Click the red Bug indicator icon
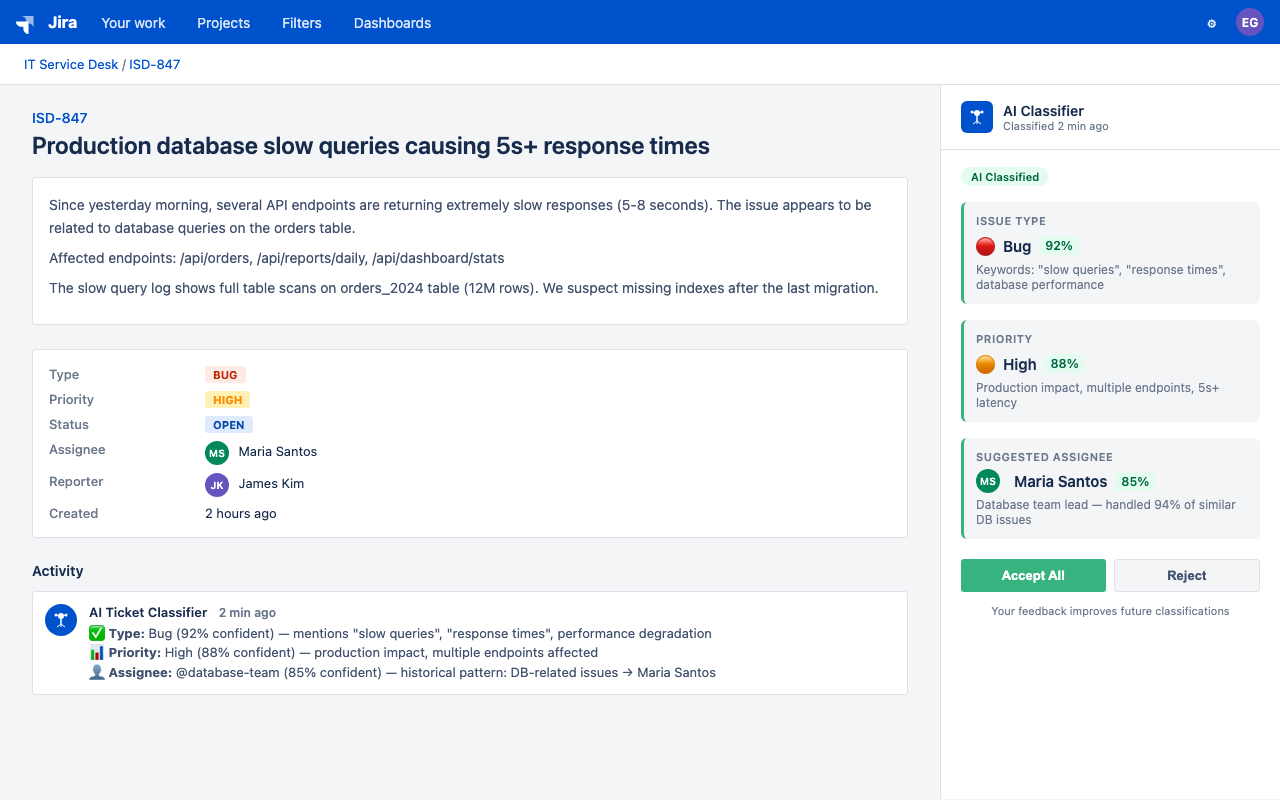1280x800 pixels. [986, 245]
